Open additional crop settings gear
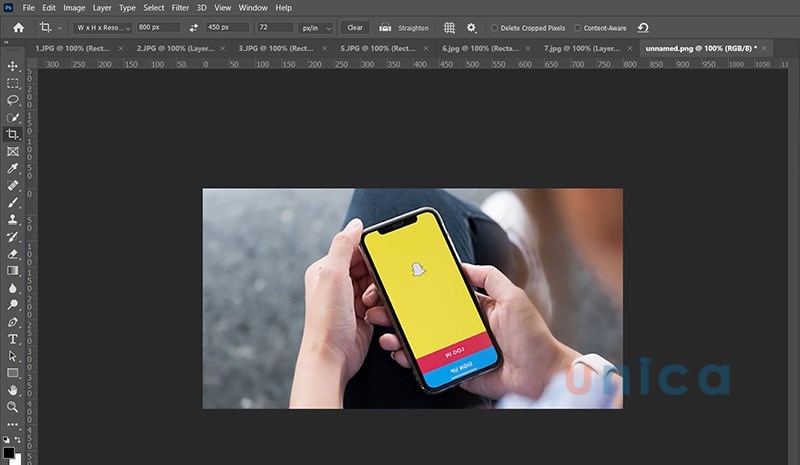The height and width of the screenshot is (465, 800). (471, 28)
